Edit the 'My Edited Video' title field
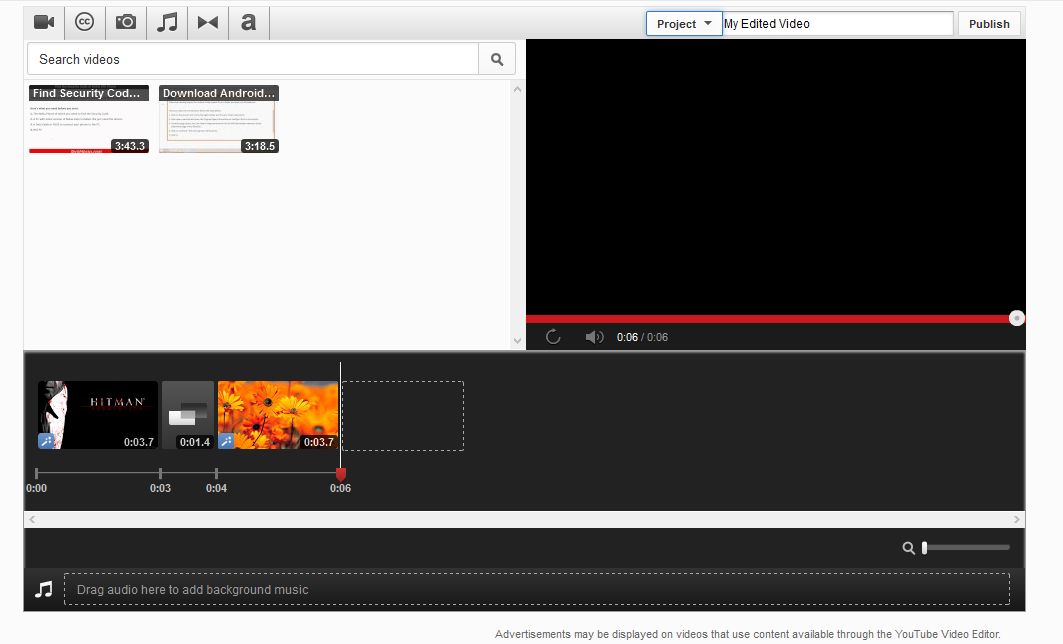Screen dimensions: 1063x644 (x=838, y=24)
